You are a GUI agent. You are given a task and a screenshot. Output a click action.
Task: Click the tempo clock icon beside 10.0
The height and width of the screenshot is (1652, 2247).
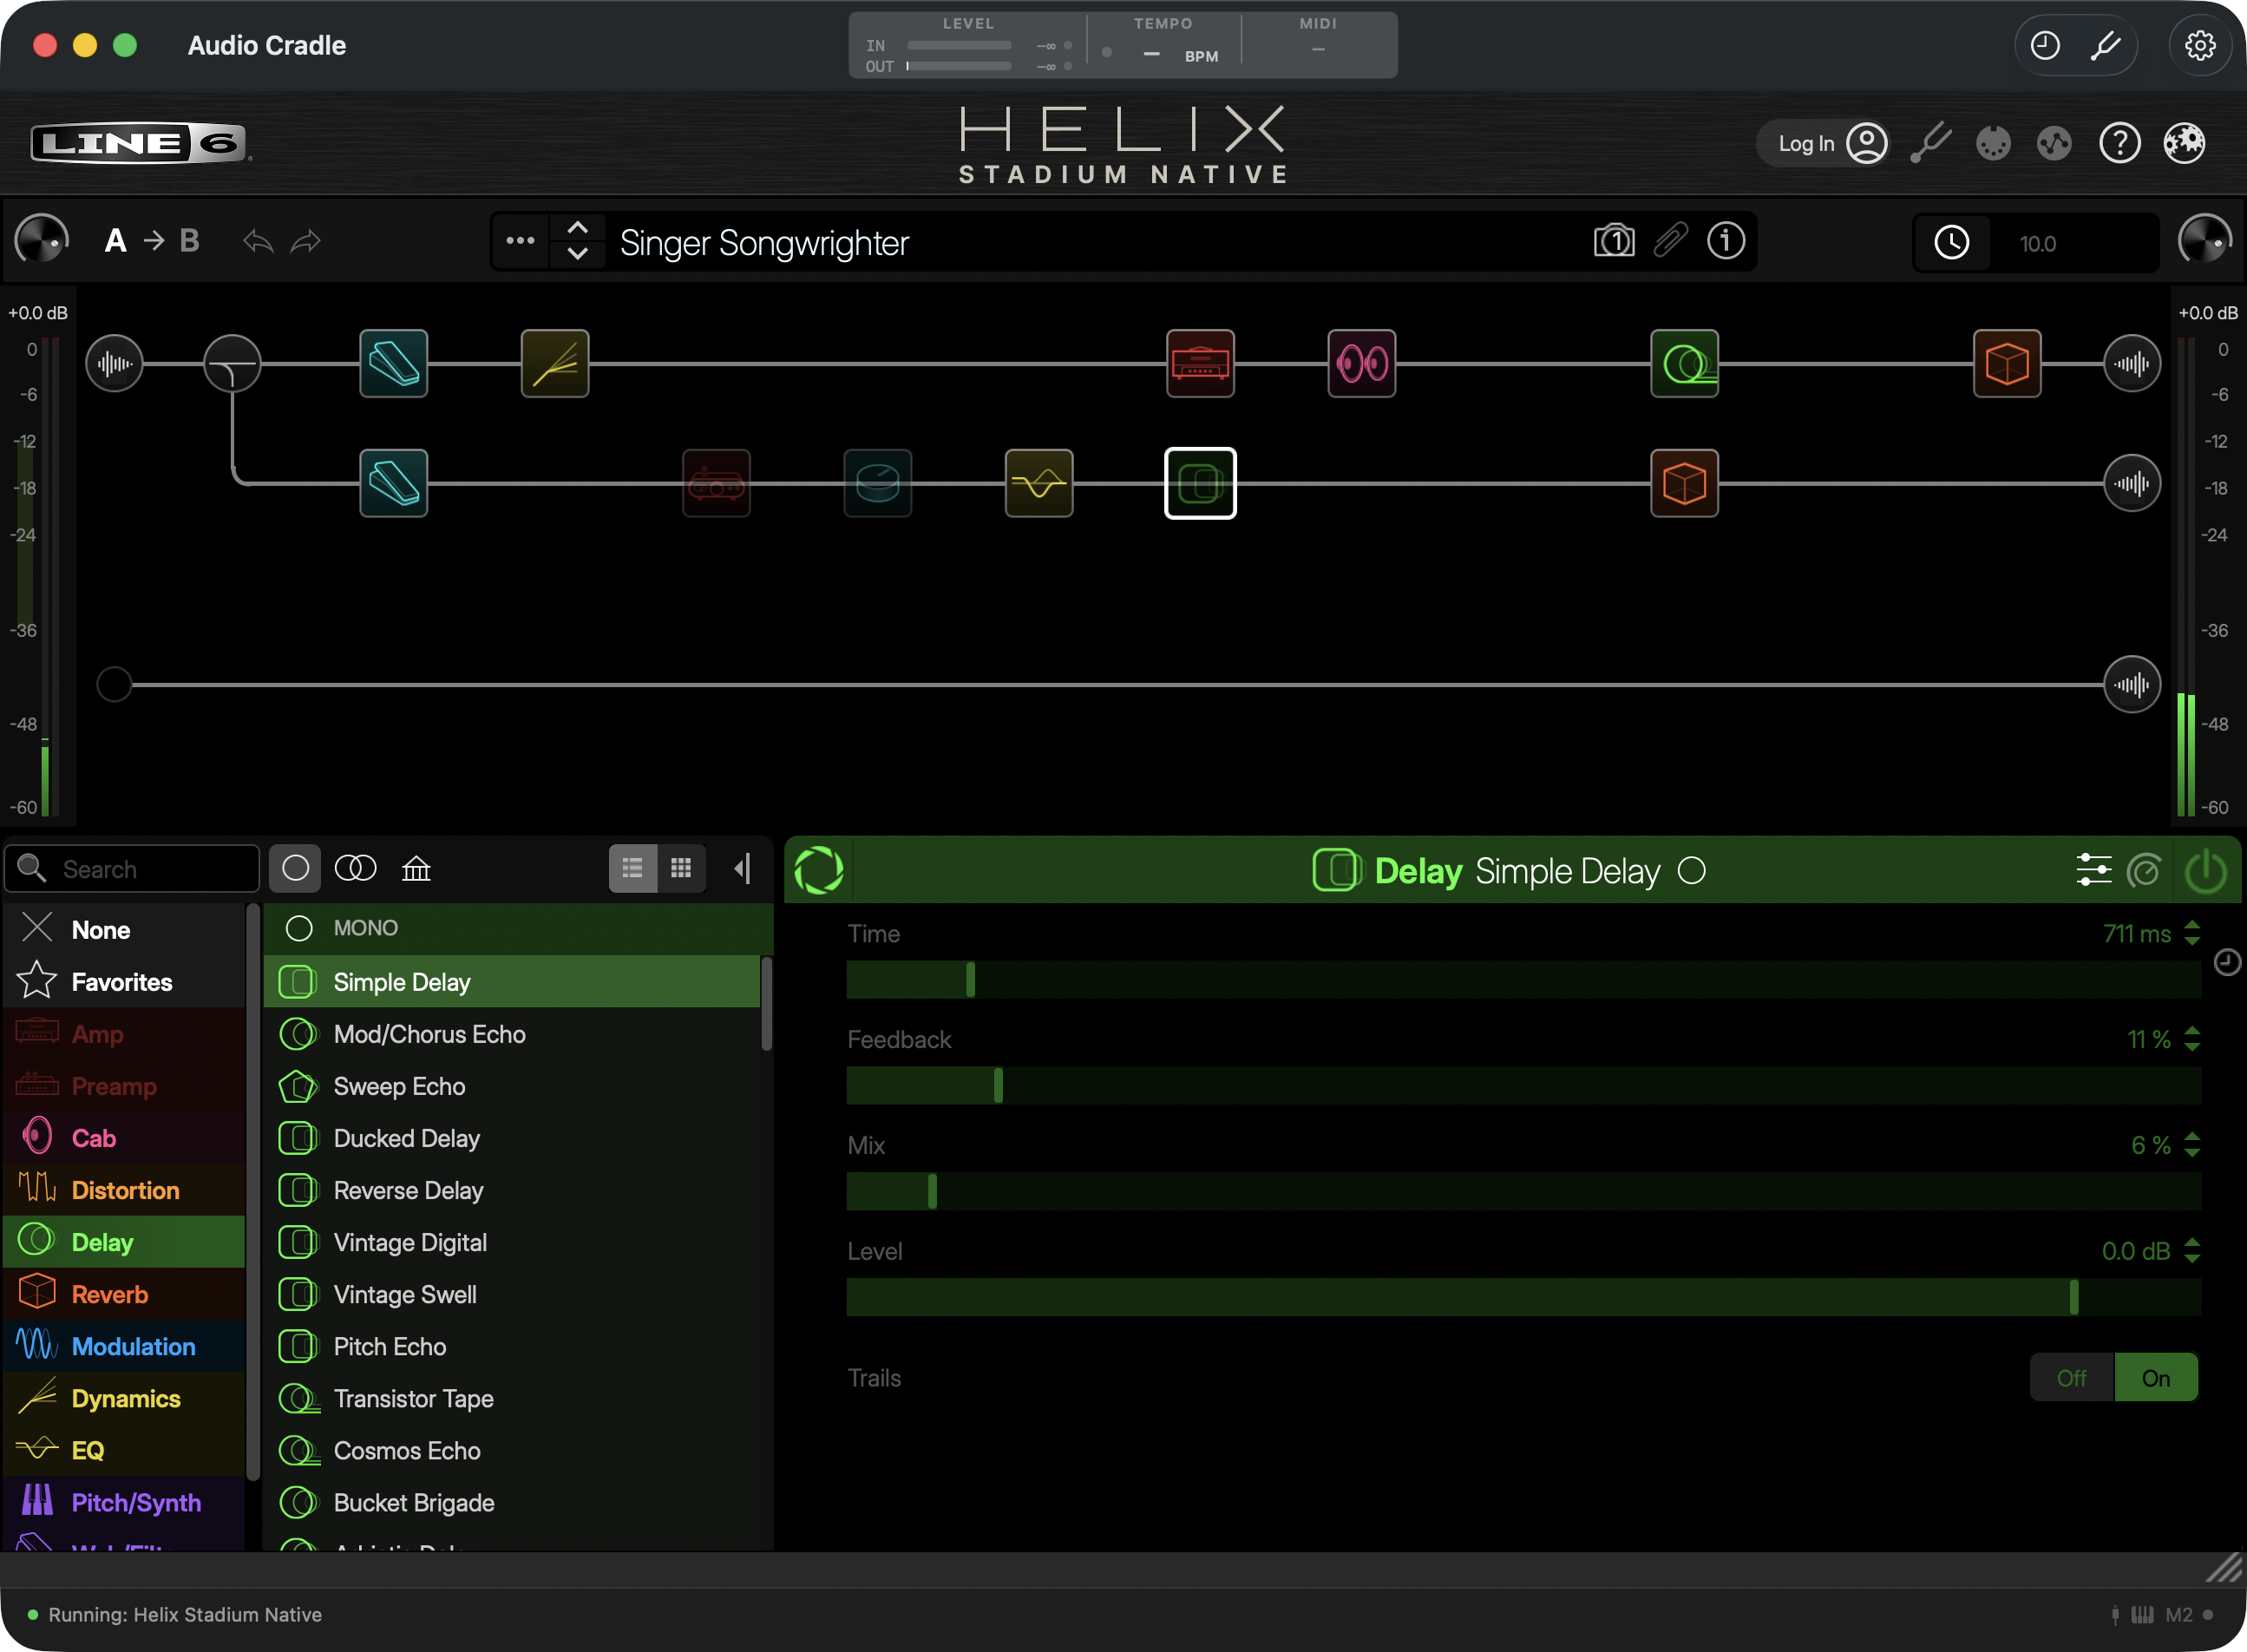pyautogui.click(x=1951, y=242)
